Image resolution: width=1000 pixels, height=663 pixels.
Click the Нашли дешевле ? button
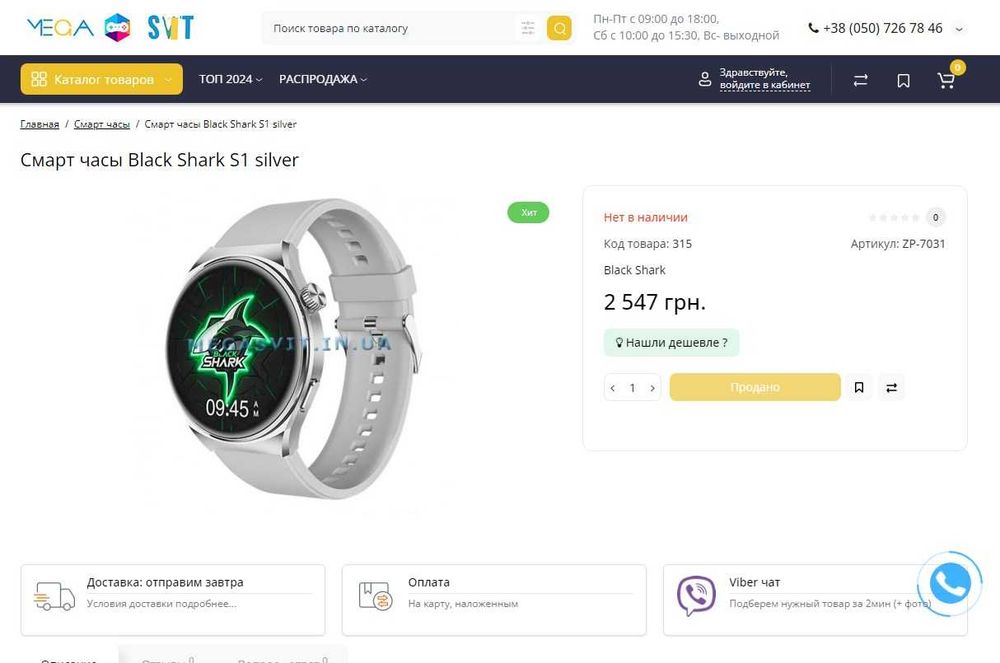pos(671,342)
